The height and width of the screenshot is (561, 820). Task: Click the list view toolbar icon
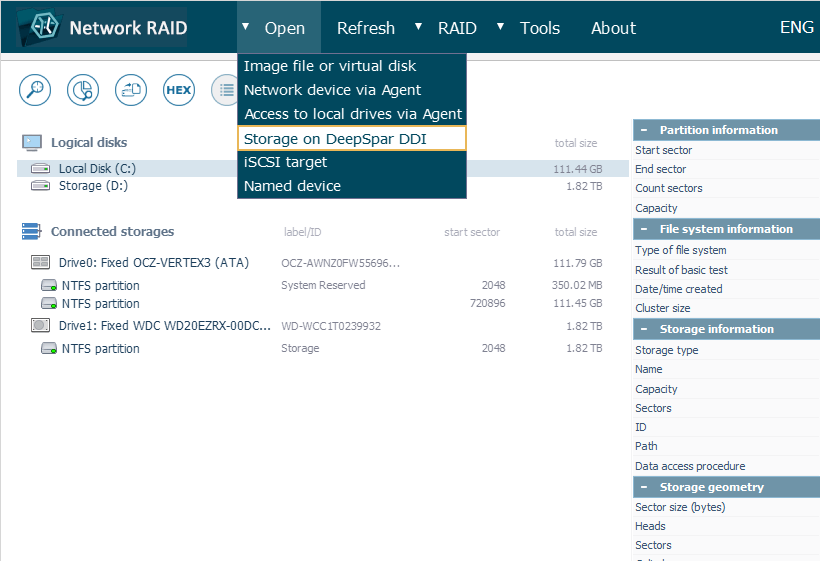tap(225, 90)
